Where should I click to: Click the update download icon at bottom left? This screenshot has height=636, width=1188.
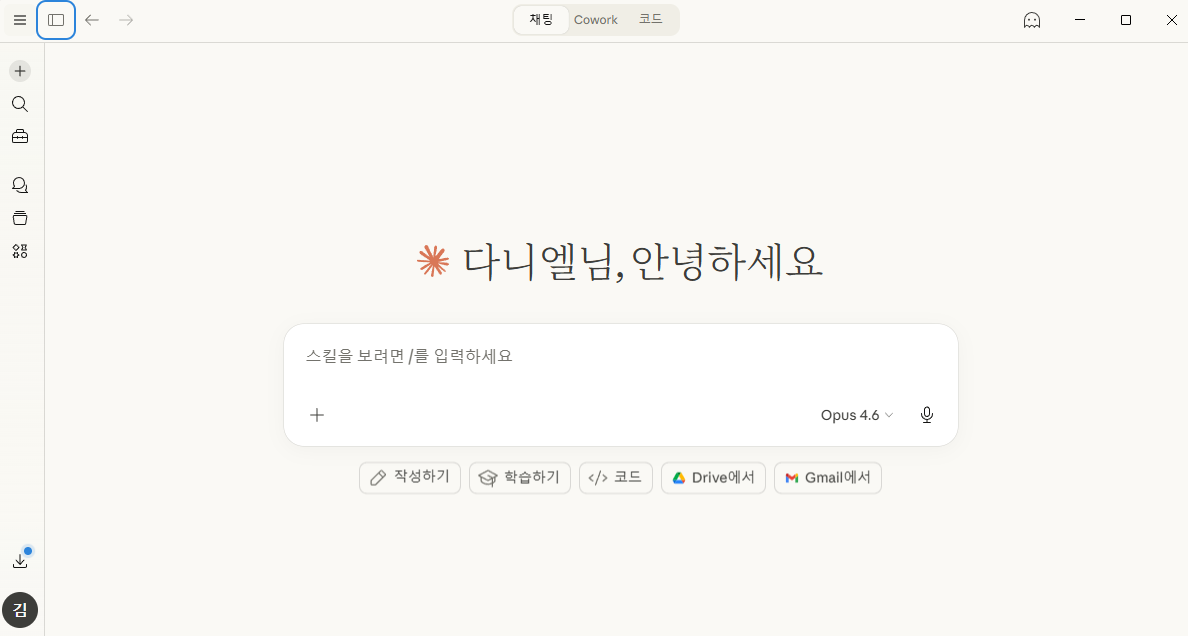pos(21,559)
